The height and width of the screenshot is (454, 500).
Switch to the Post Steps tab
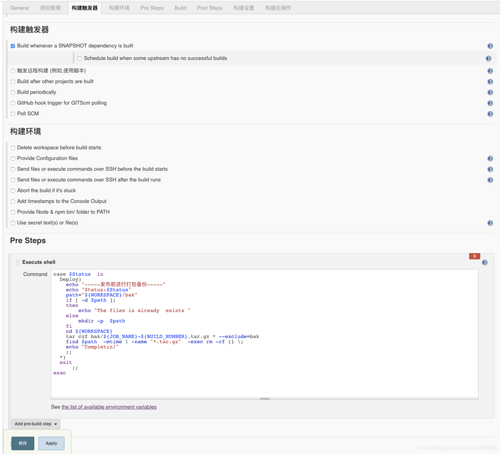209,8
